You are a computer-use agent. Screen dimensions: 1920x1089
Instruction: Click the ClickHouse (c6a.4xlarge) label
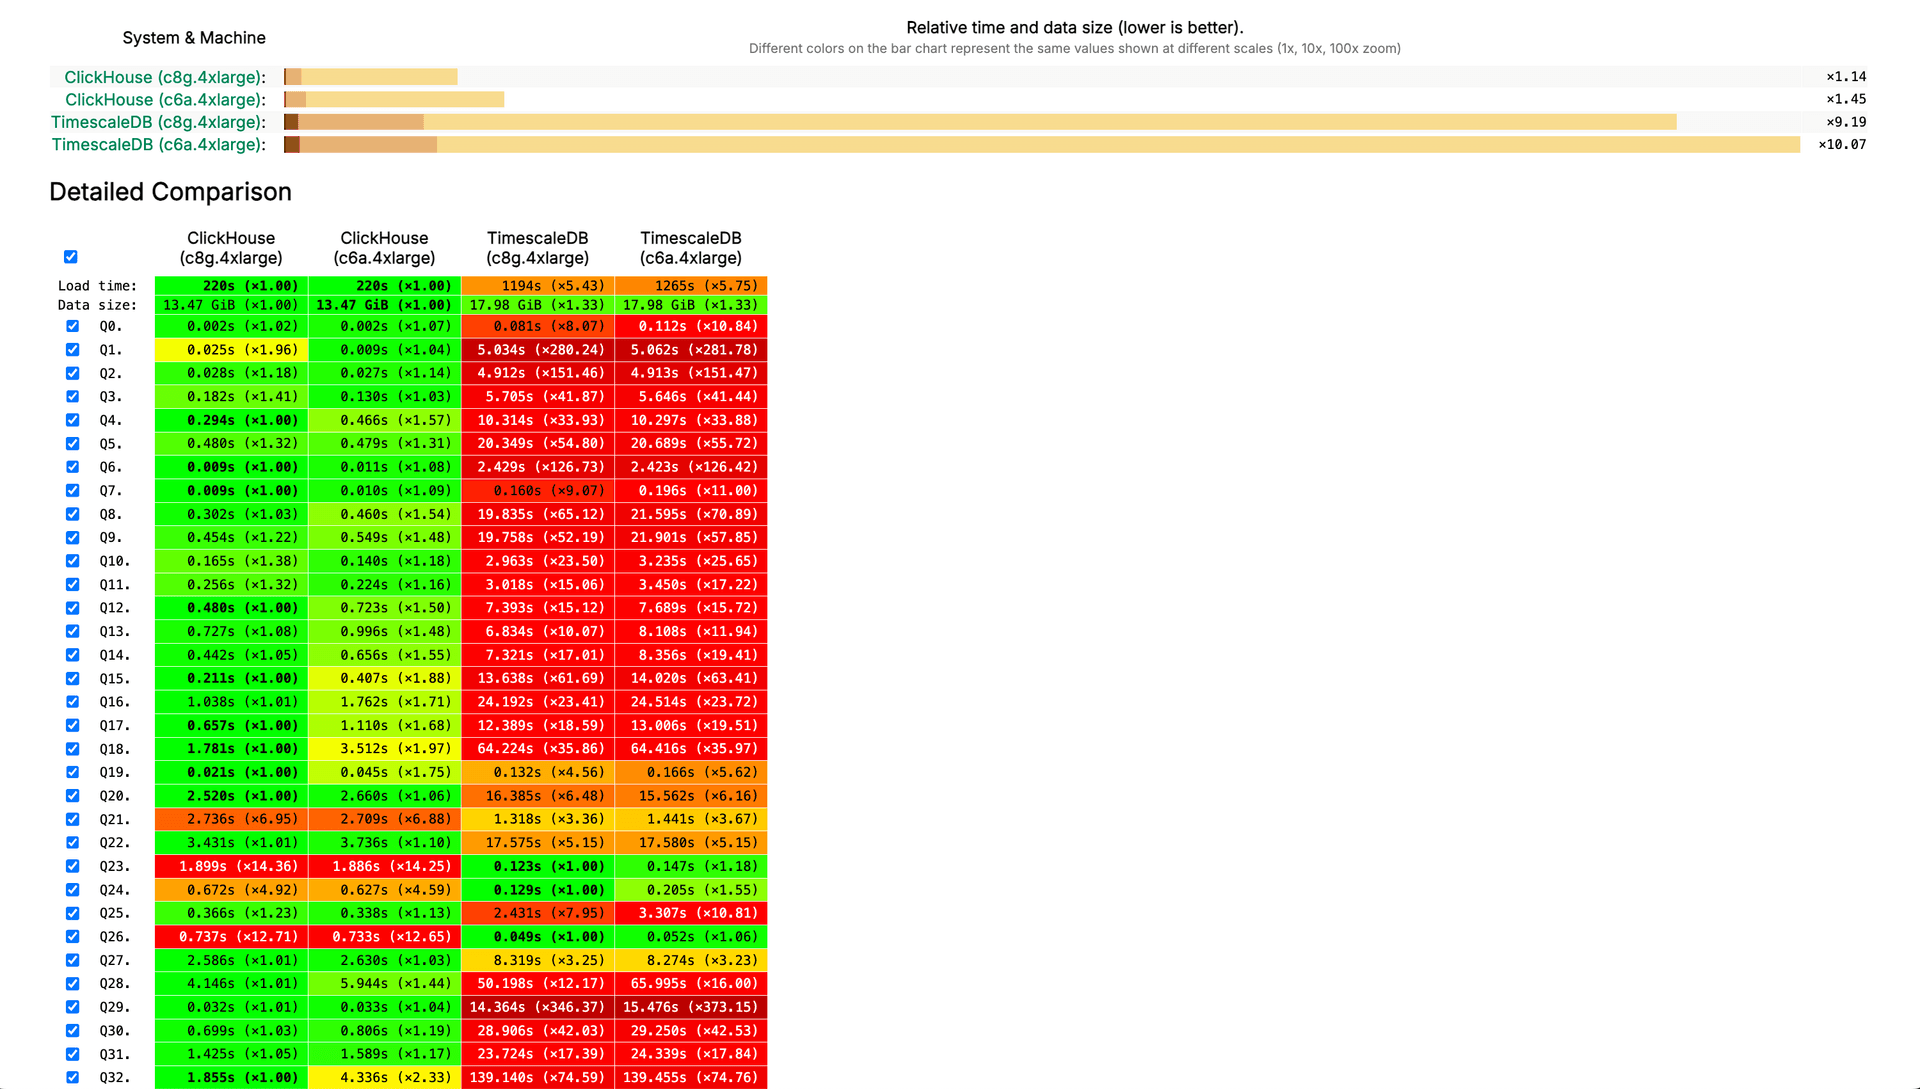pos(163,99)
